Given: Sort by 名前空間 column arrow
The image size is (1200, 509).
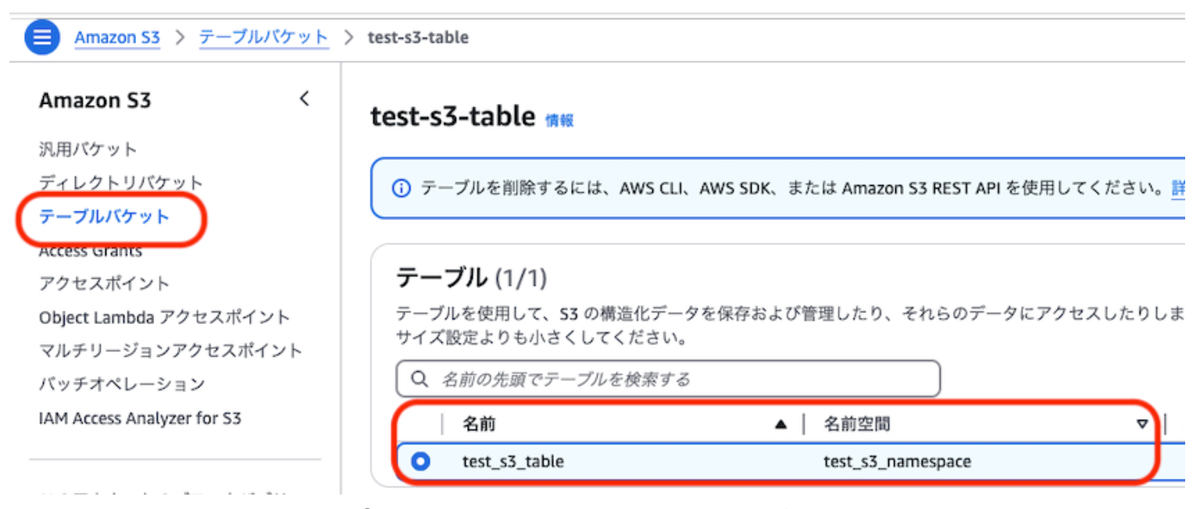Looking at the screenshot, I should point(1142,424).
